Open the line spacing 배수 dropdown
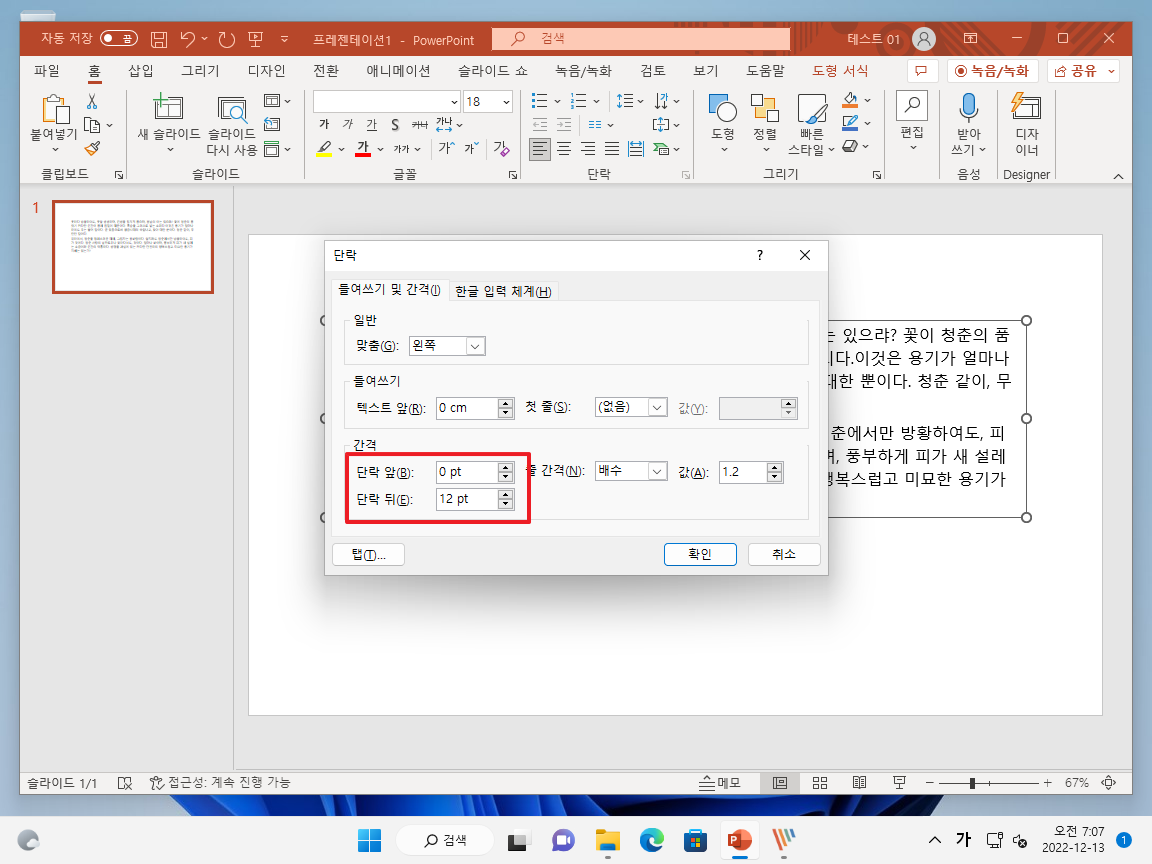The height and width of the screenshot is (864, 1152). [657, 472]
